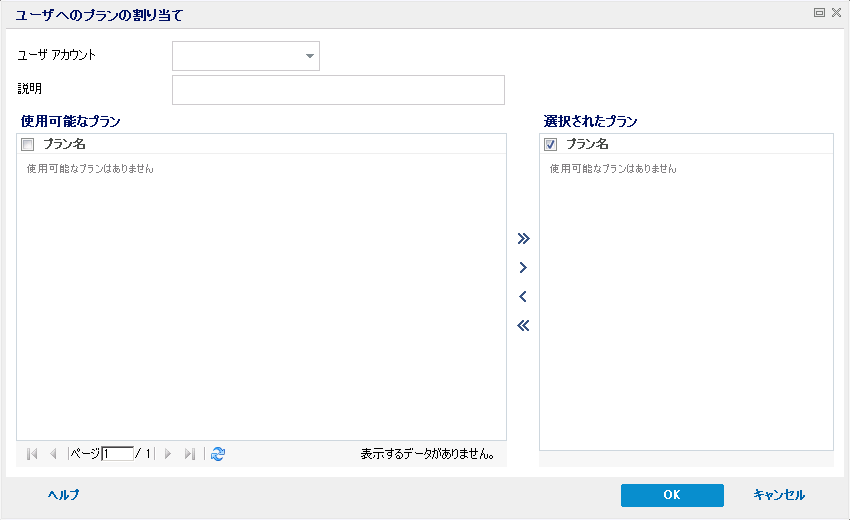The height and width of the screenshot is (520, 850).
Task: Jump to last page of plans
Action: tap(190, 454)
